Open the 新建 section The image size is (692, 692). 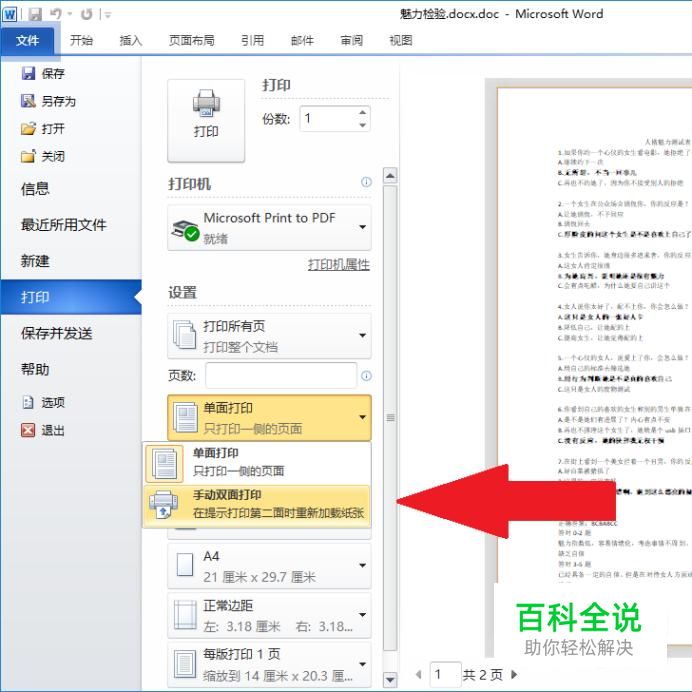[35, 261]
